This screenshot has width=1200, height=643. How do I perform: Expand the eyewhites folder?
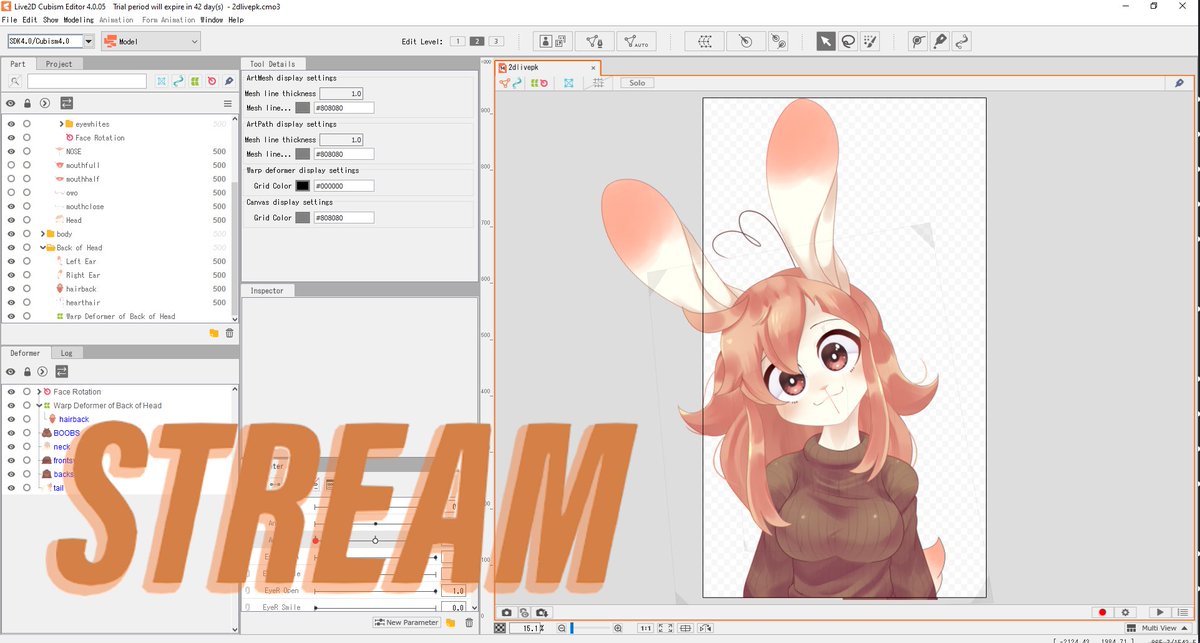61,124
